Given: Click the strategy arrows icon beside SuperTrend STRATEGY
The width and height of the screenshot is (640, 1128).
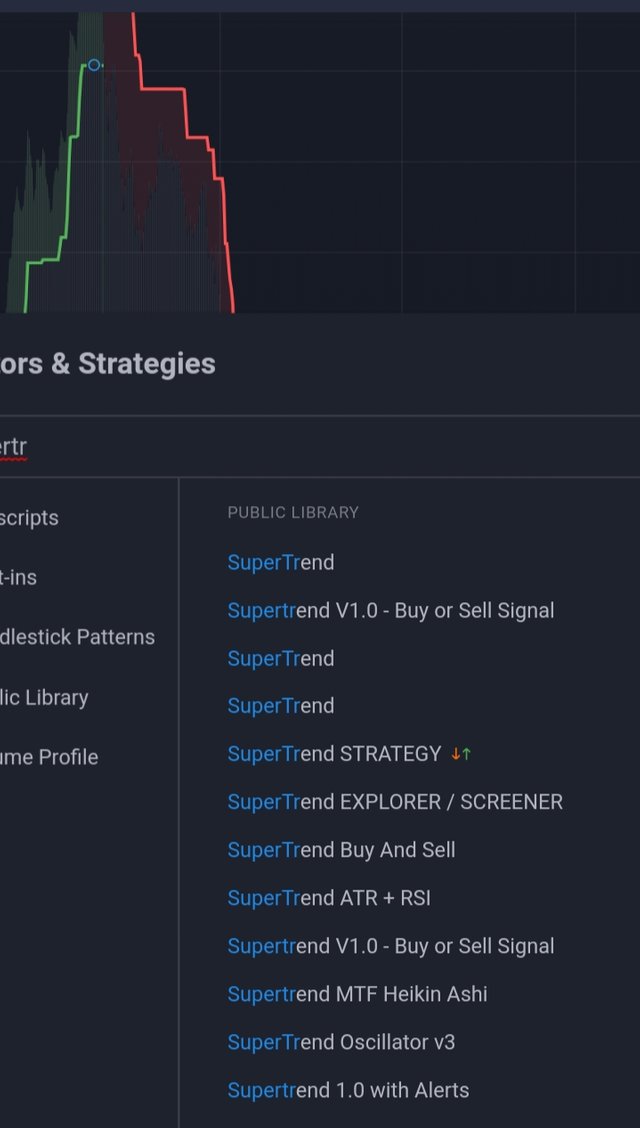Looking at the screenshot, I should tap(460, 754).
